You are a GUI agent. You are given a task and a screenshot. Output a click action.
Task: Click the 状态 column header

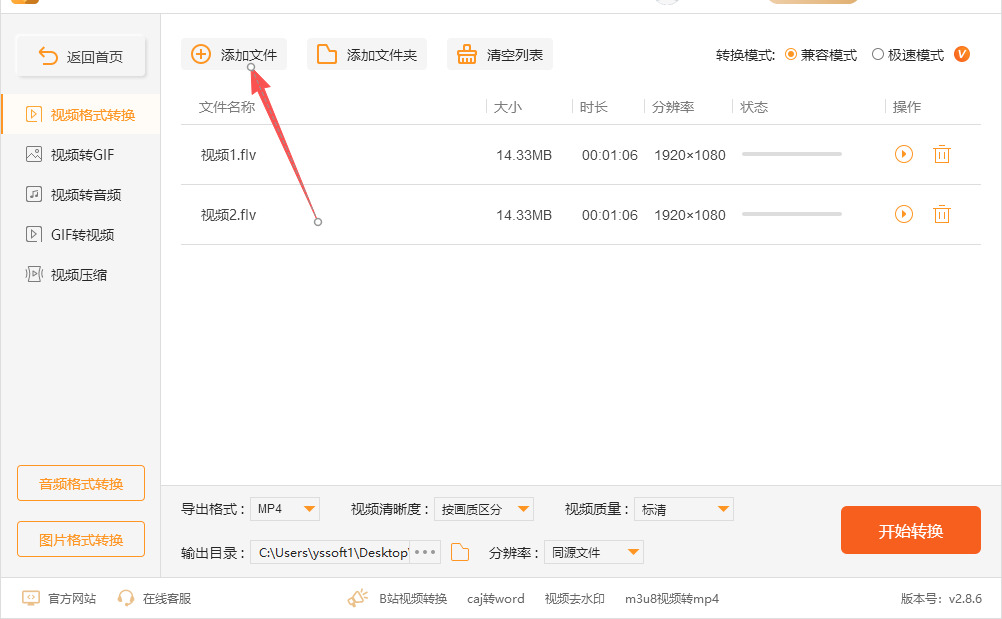point(754,107)
